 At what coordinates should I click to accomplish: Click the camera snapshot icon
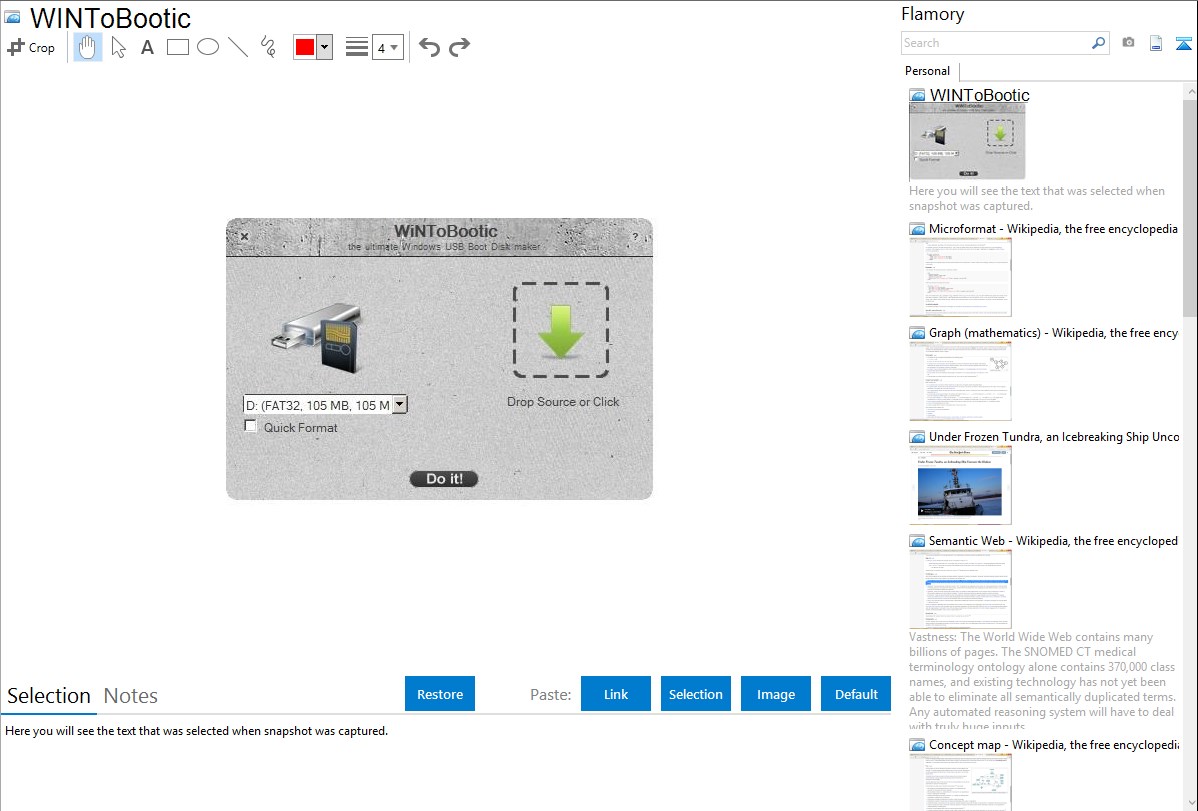coord(1128,43)
